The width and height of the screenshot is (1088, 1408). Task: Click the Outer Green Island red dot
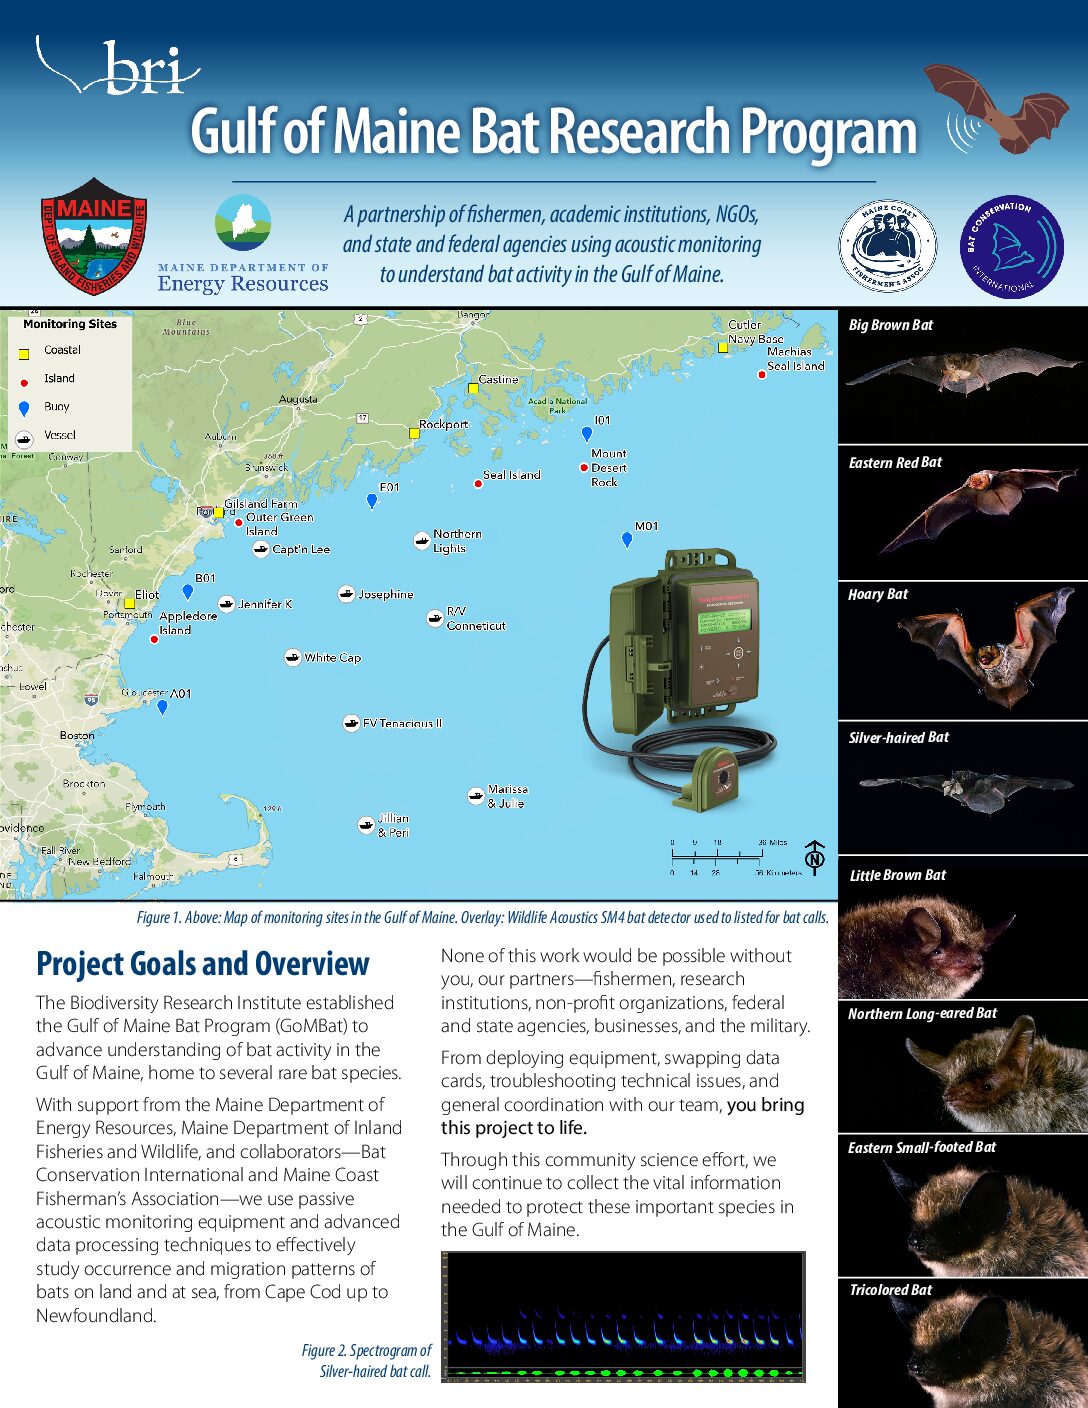[238, 522]
